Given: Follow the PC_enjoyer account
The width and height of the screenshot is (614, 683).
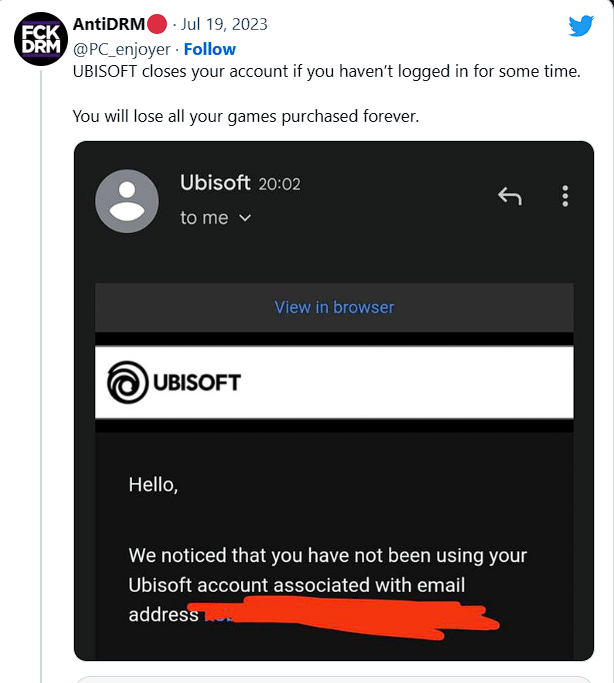Looking at the screenshot, I should point(210,49).
